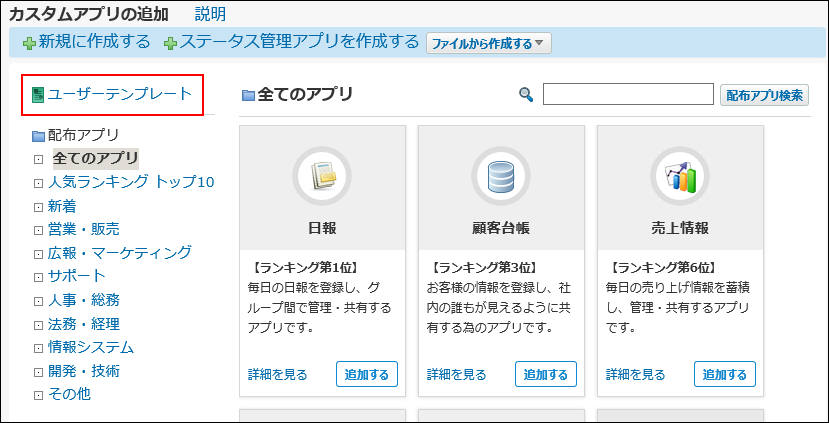The height and width of the screenshot is (423, 829).
Task: Select 人気ランキング トップ10 category
Action: click(131, 182)
